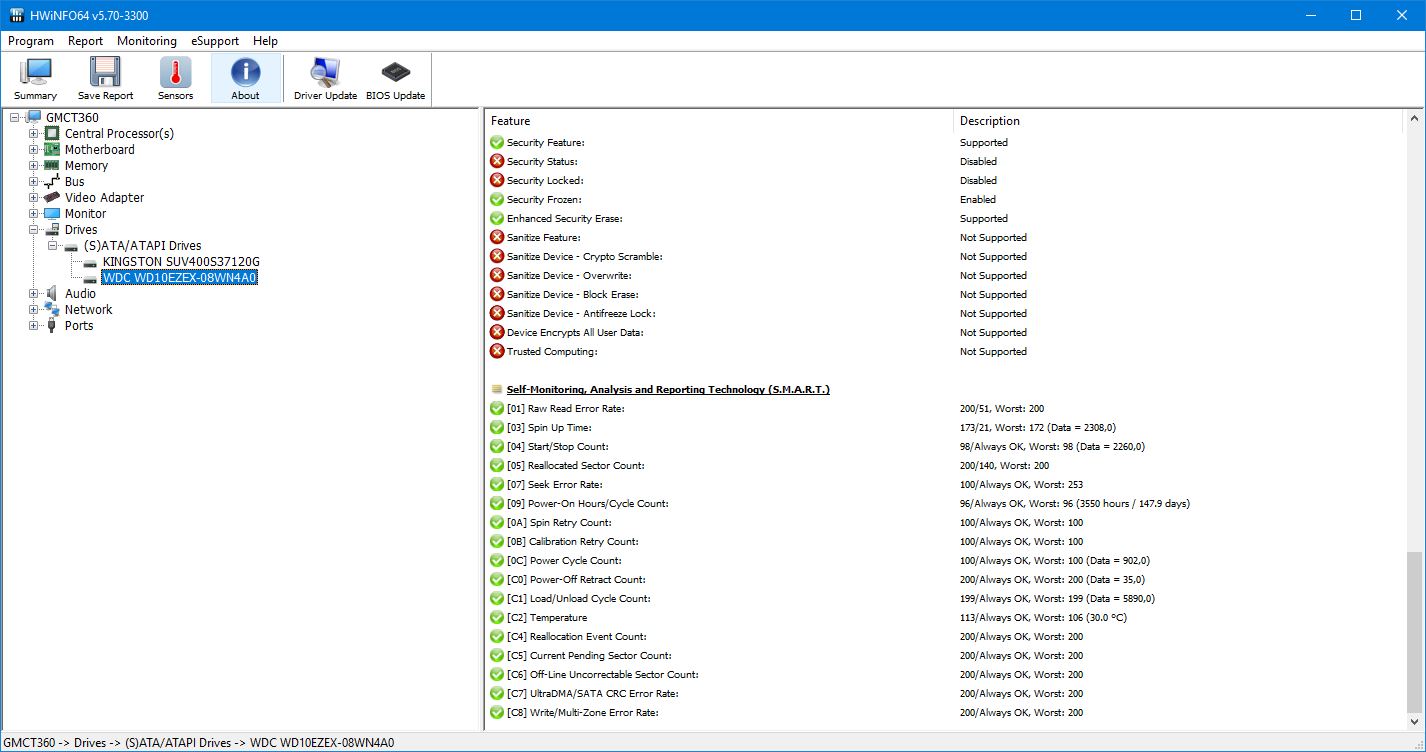Select the UltraDMA/SATA CRC Error Rate row
Viewport: 1426px width, 752px height.
pyautogui.click(x=945, y=694)
